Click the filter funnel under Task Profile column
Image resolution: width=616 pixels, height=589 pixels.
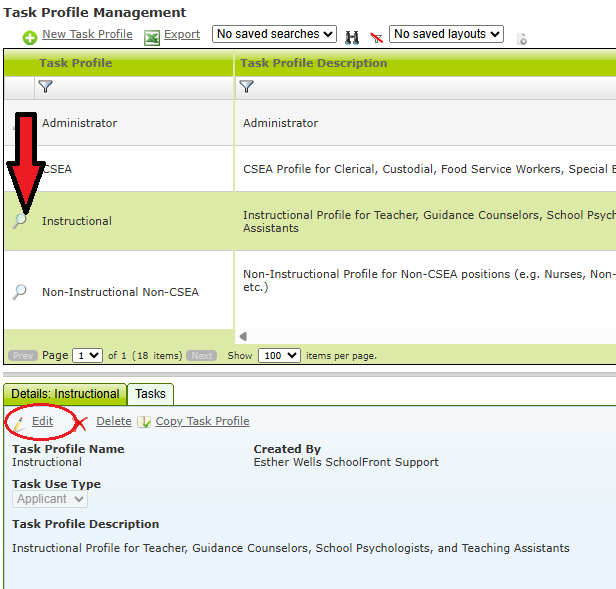click(46, 86)
